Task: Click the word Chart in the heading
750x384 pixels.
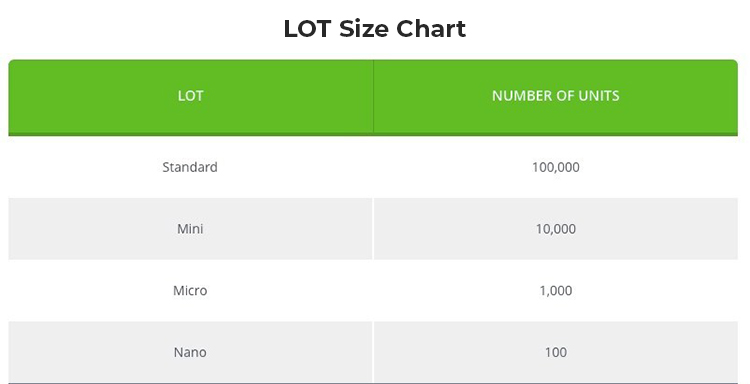Action: click(431, 29)
